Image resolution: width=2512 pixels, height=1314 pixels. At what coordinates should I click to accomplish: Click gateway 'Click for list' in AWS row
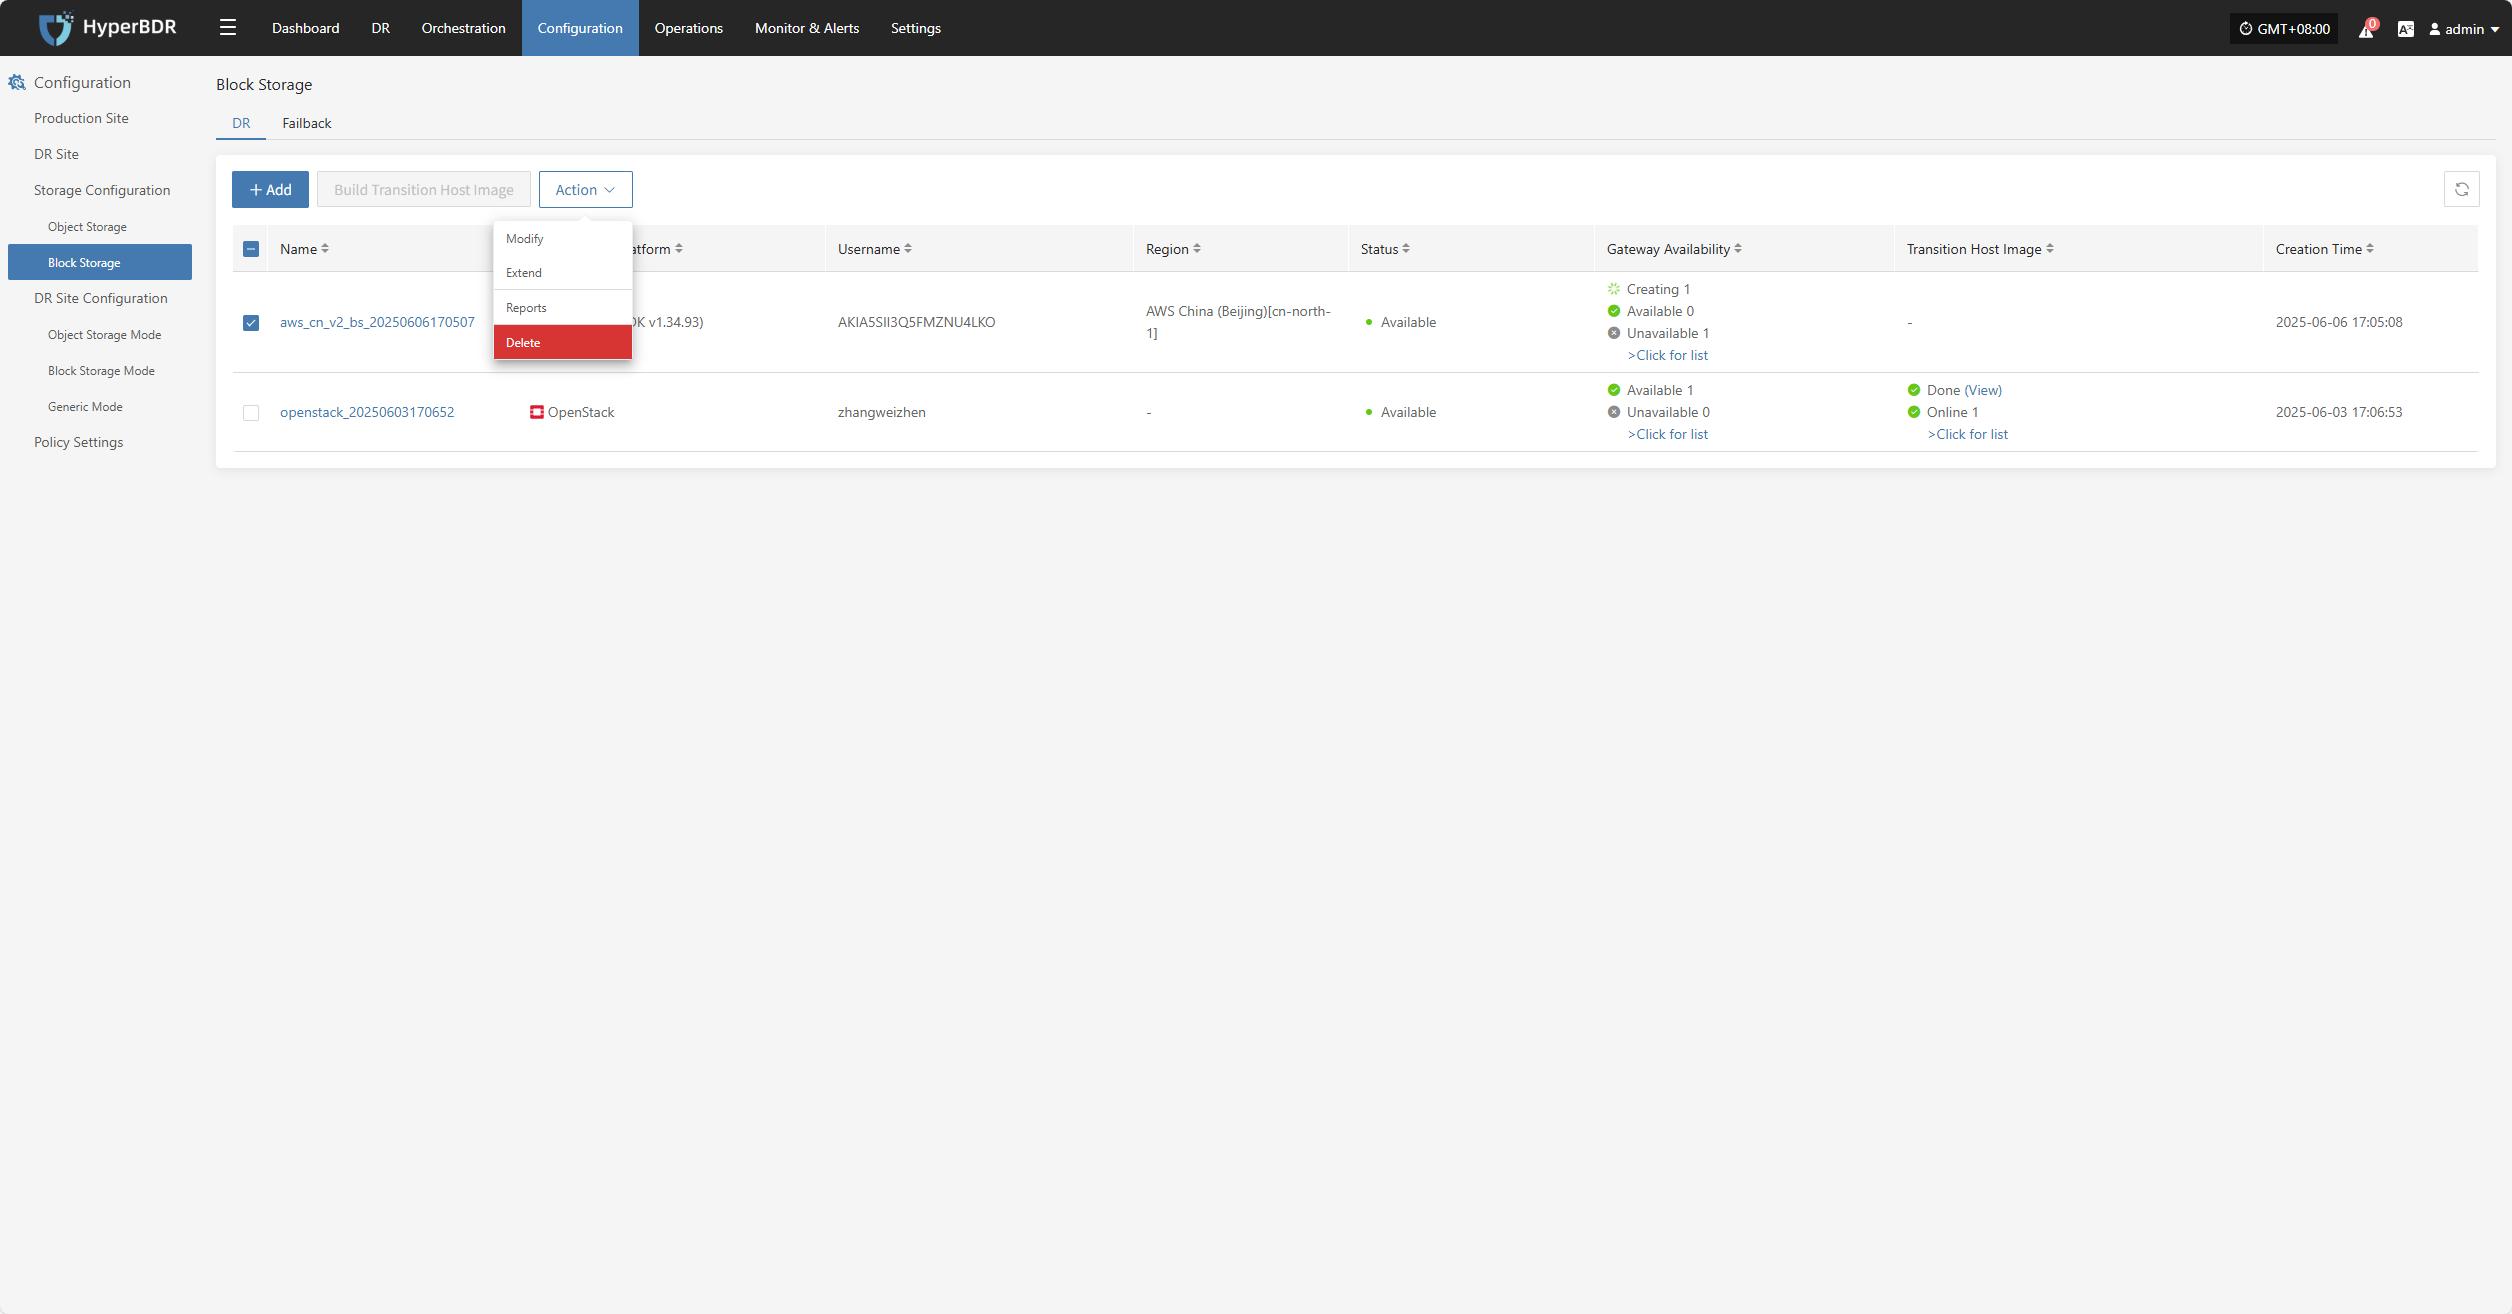1667,355
